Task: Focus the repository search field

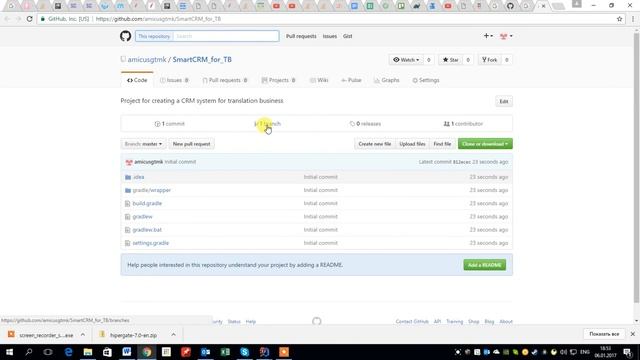Action: (226, 36)
